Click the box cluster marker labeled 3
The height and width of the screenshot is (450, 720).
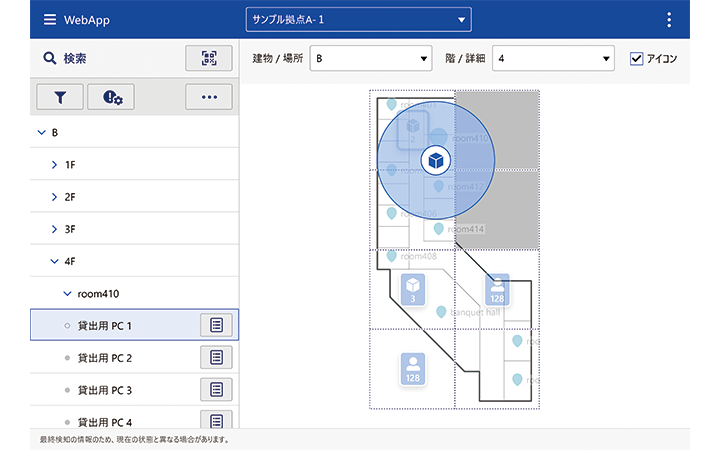coord(412,288)
